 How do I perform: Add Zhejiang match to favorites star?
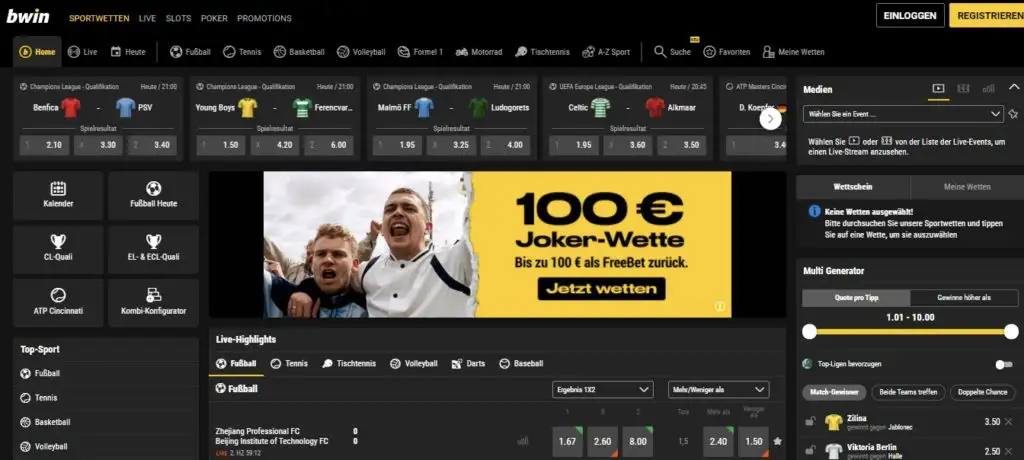click(x=777, y=442)
